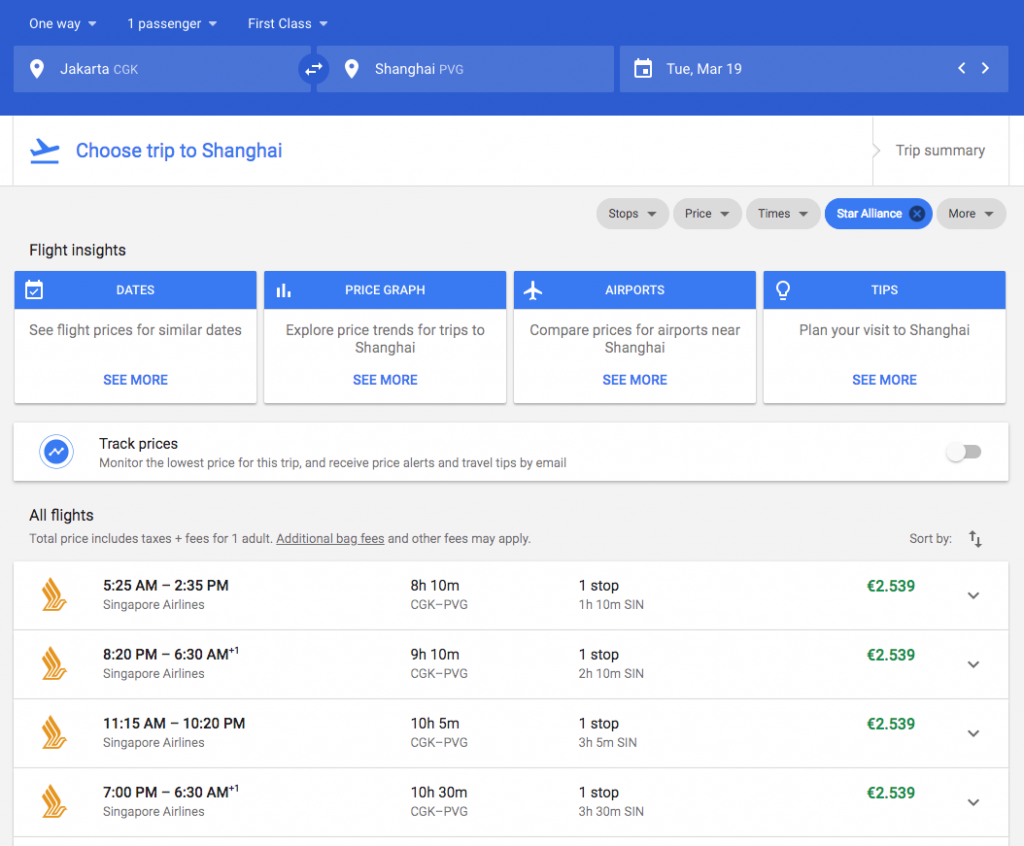Click Singapore Airlines logo on 5:25 AM flight
This screenshot has width=1024, height=846.
coord(54,595)
